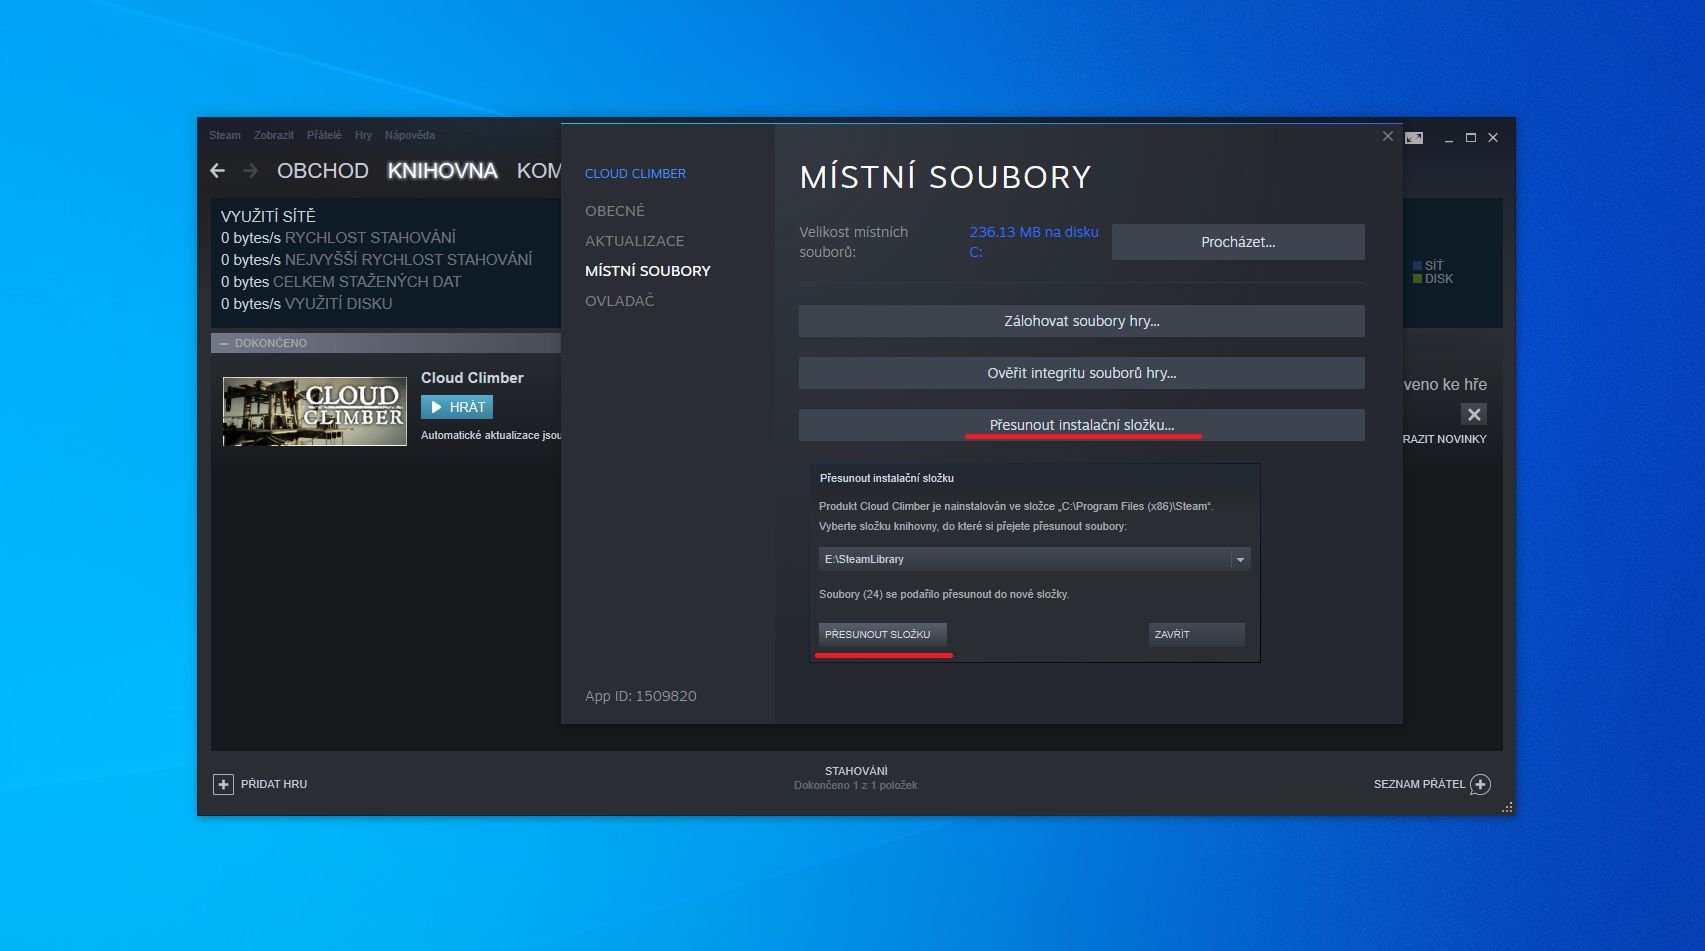1705x951 pixels.
Task: Click the RYCHLOST STAHOVÁNÍ stat line
Action: tap(338, 238)
